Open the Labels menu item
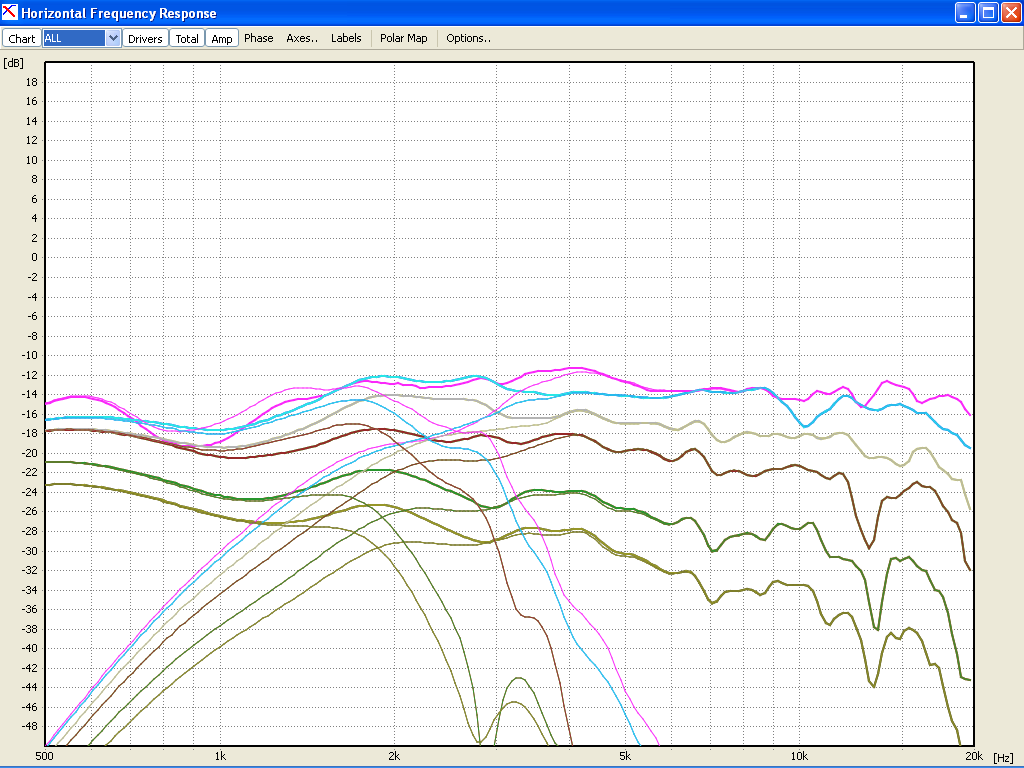This screenshot has width=1024, height=768. point(346,38)
